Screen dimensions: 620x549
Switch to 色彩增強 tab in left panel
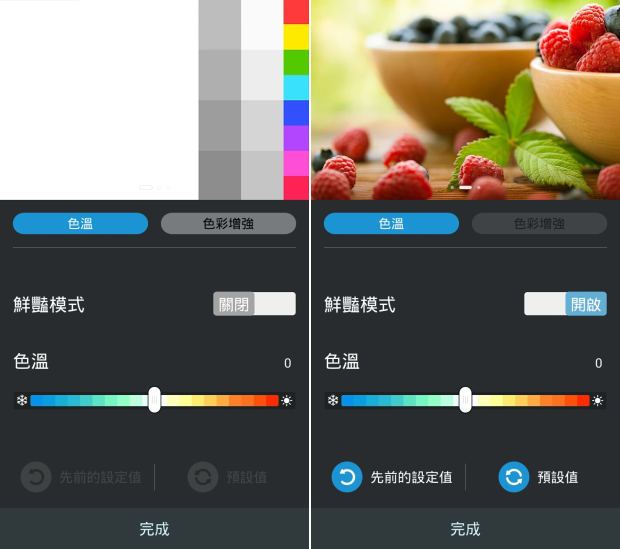pos(228,223)
